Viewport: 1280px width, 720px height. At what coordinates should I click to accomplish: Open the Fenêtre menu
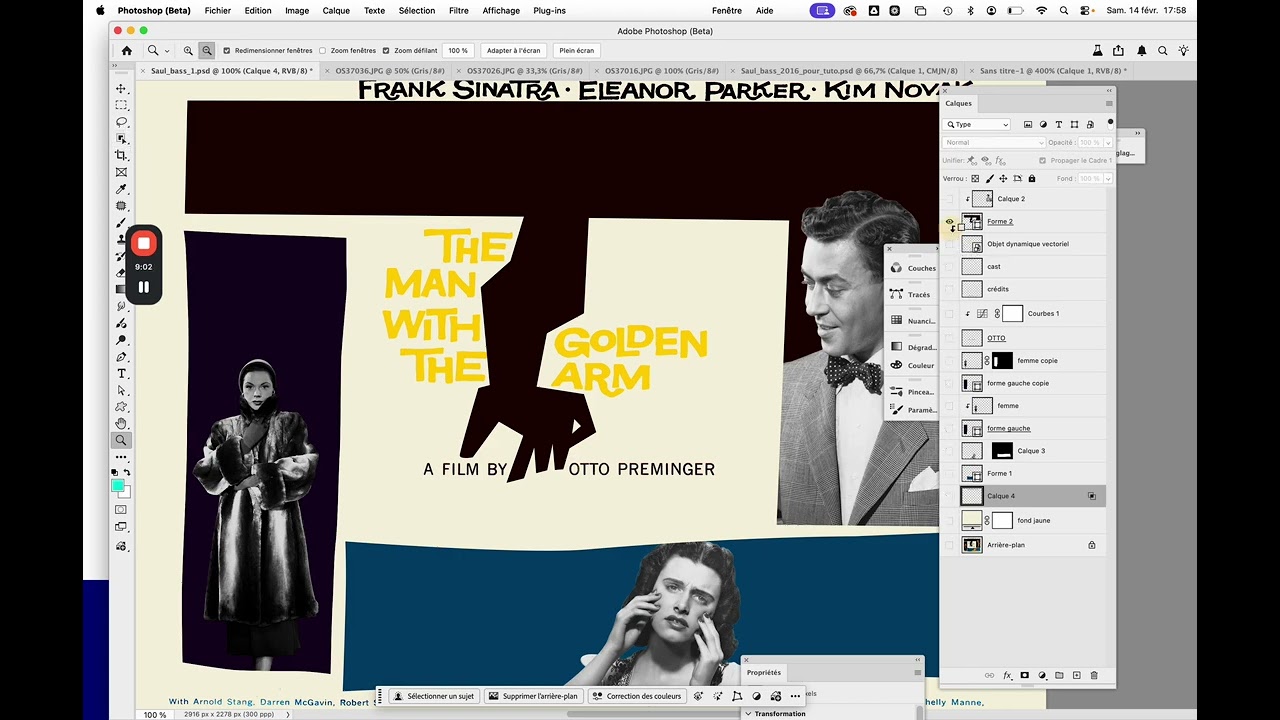pos(727,10)
